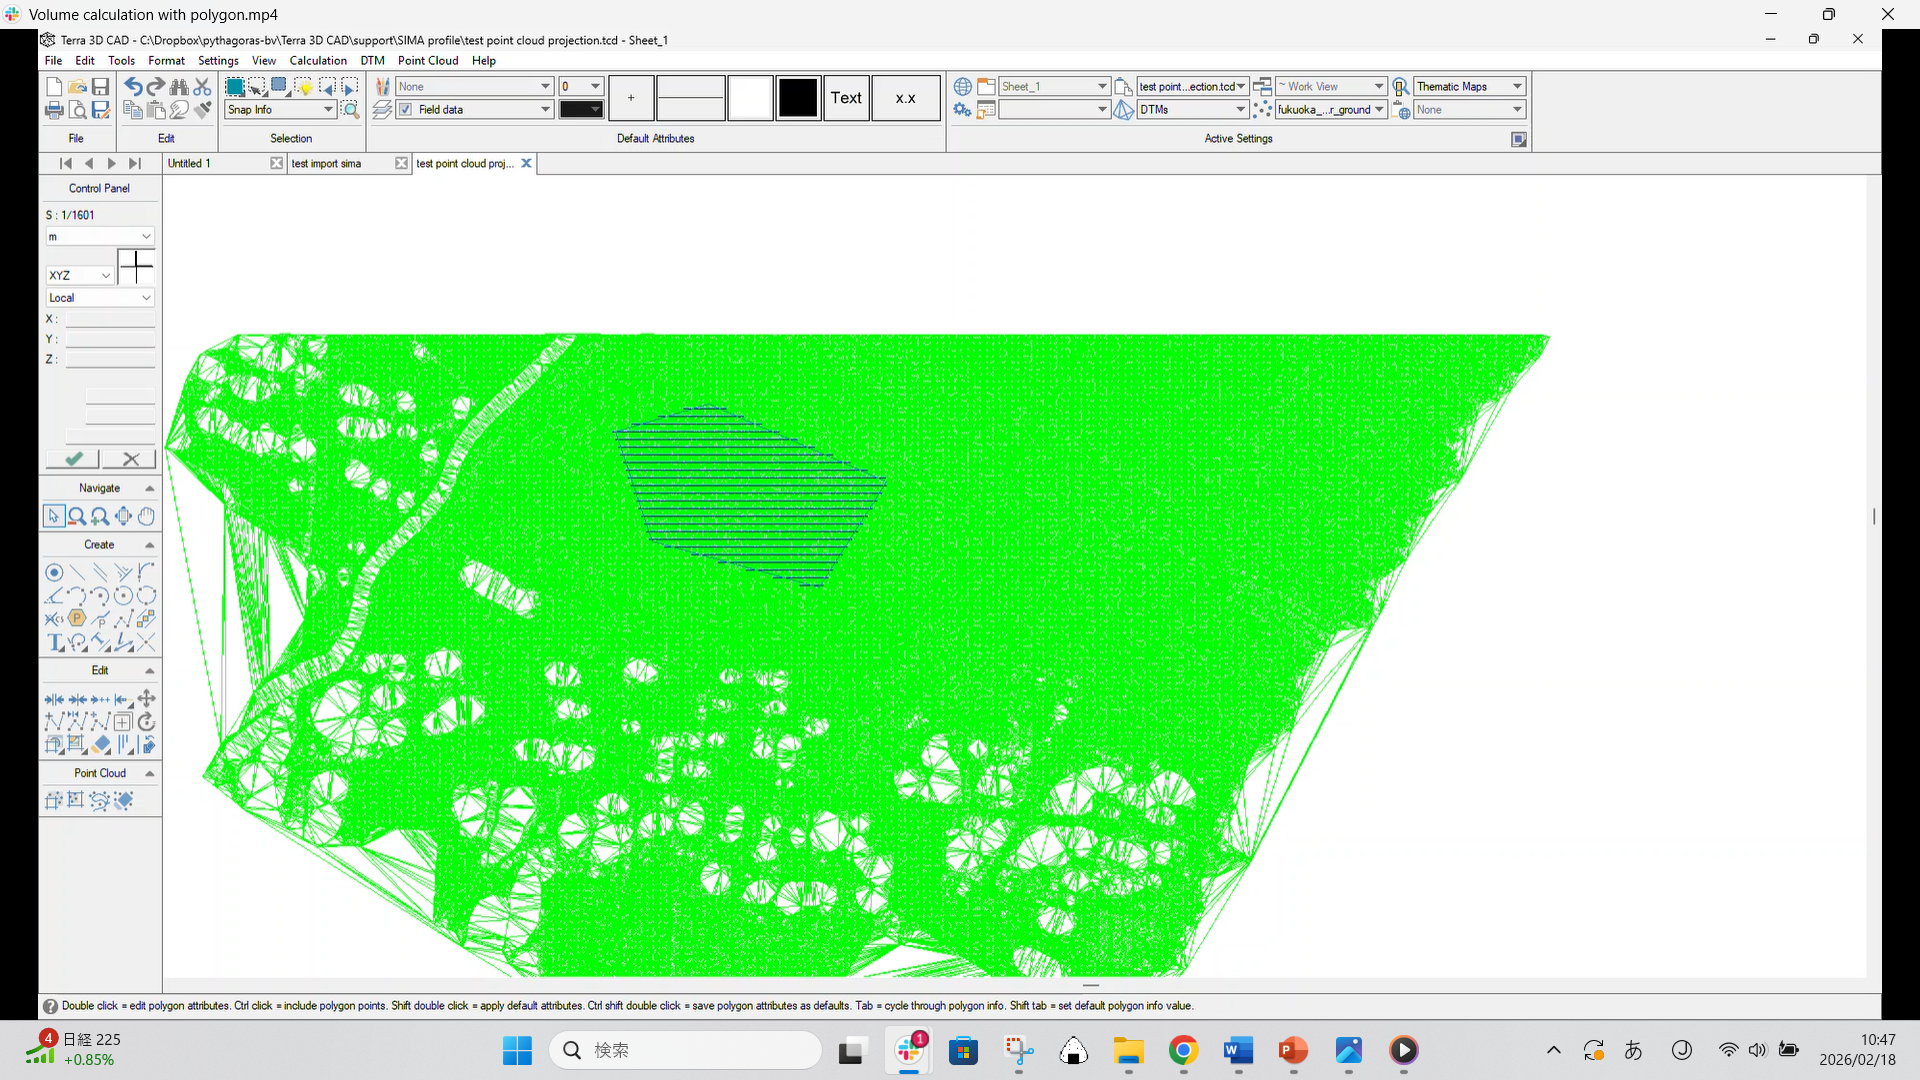This screenshot has width=1920, height=1080.
Task: Click the Rotate tool in Edit panel
Action: coord(147,722)
